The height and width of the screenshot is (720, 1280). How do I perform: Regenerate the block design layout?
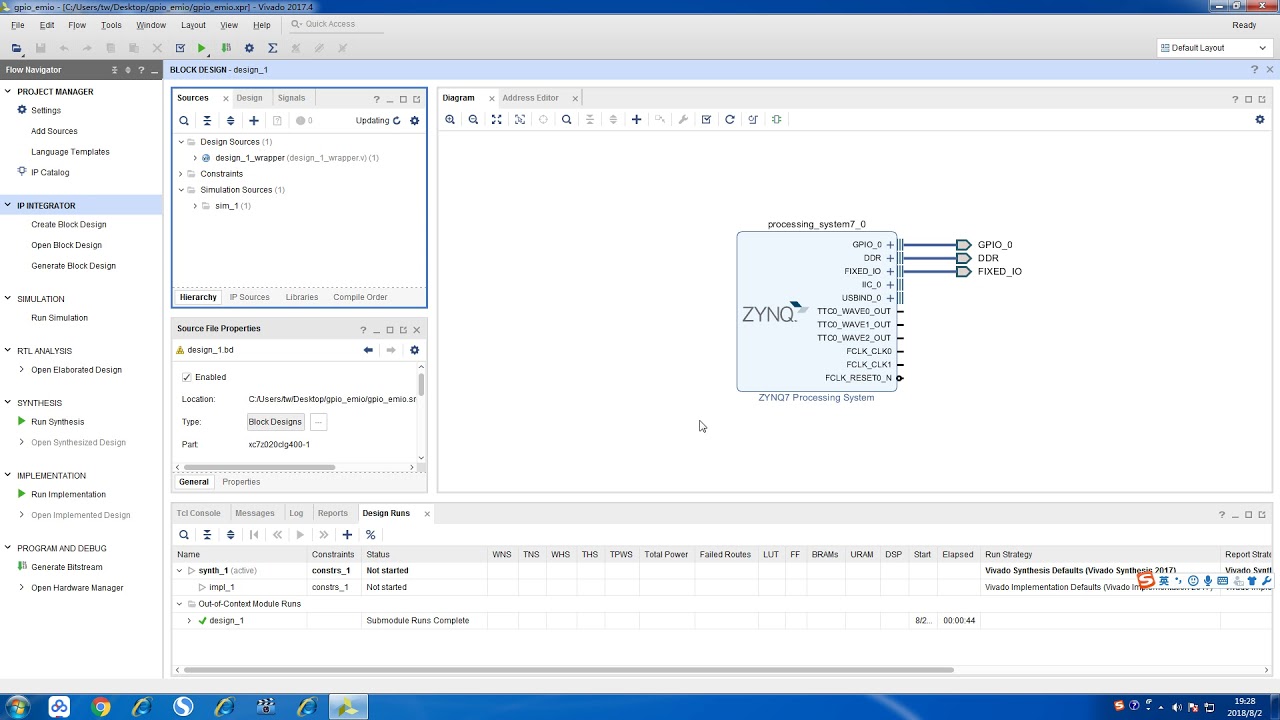[x=730, y=119]
